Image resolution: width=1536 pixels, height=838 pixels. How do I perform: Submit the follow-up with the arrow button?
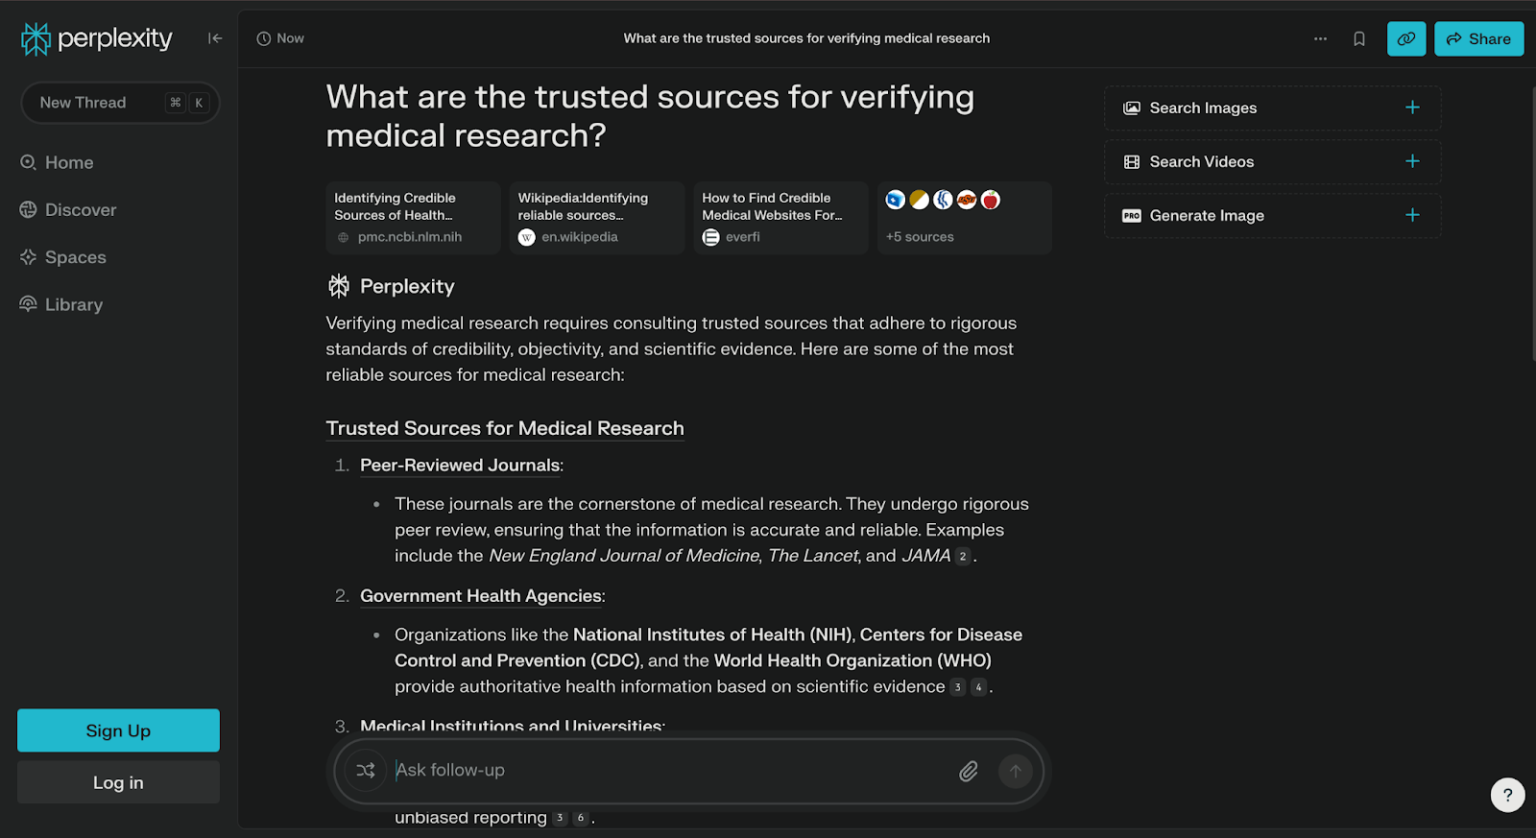1015,771
